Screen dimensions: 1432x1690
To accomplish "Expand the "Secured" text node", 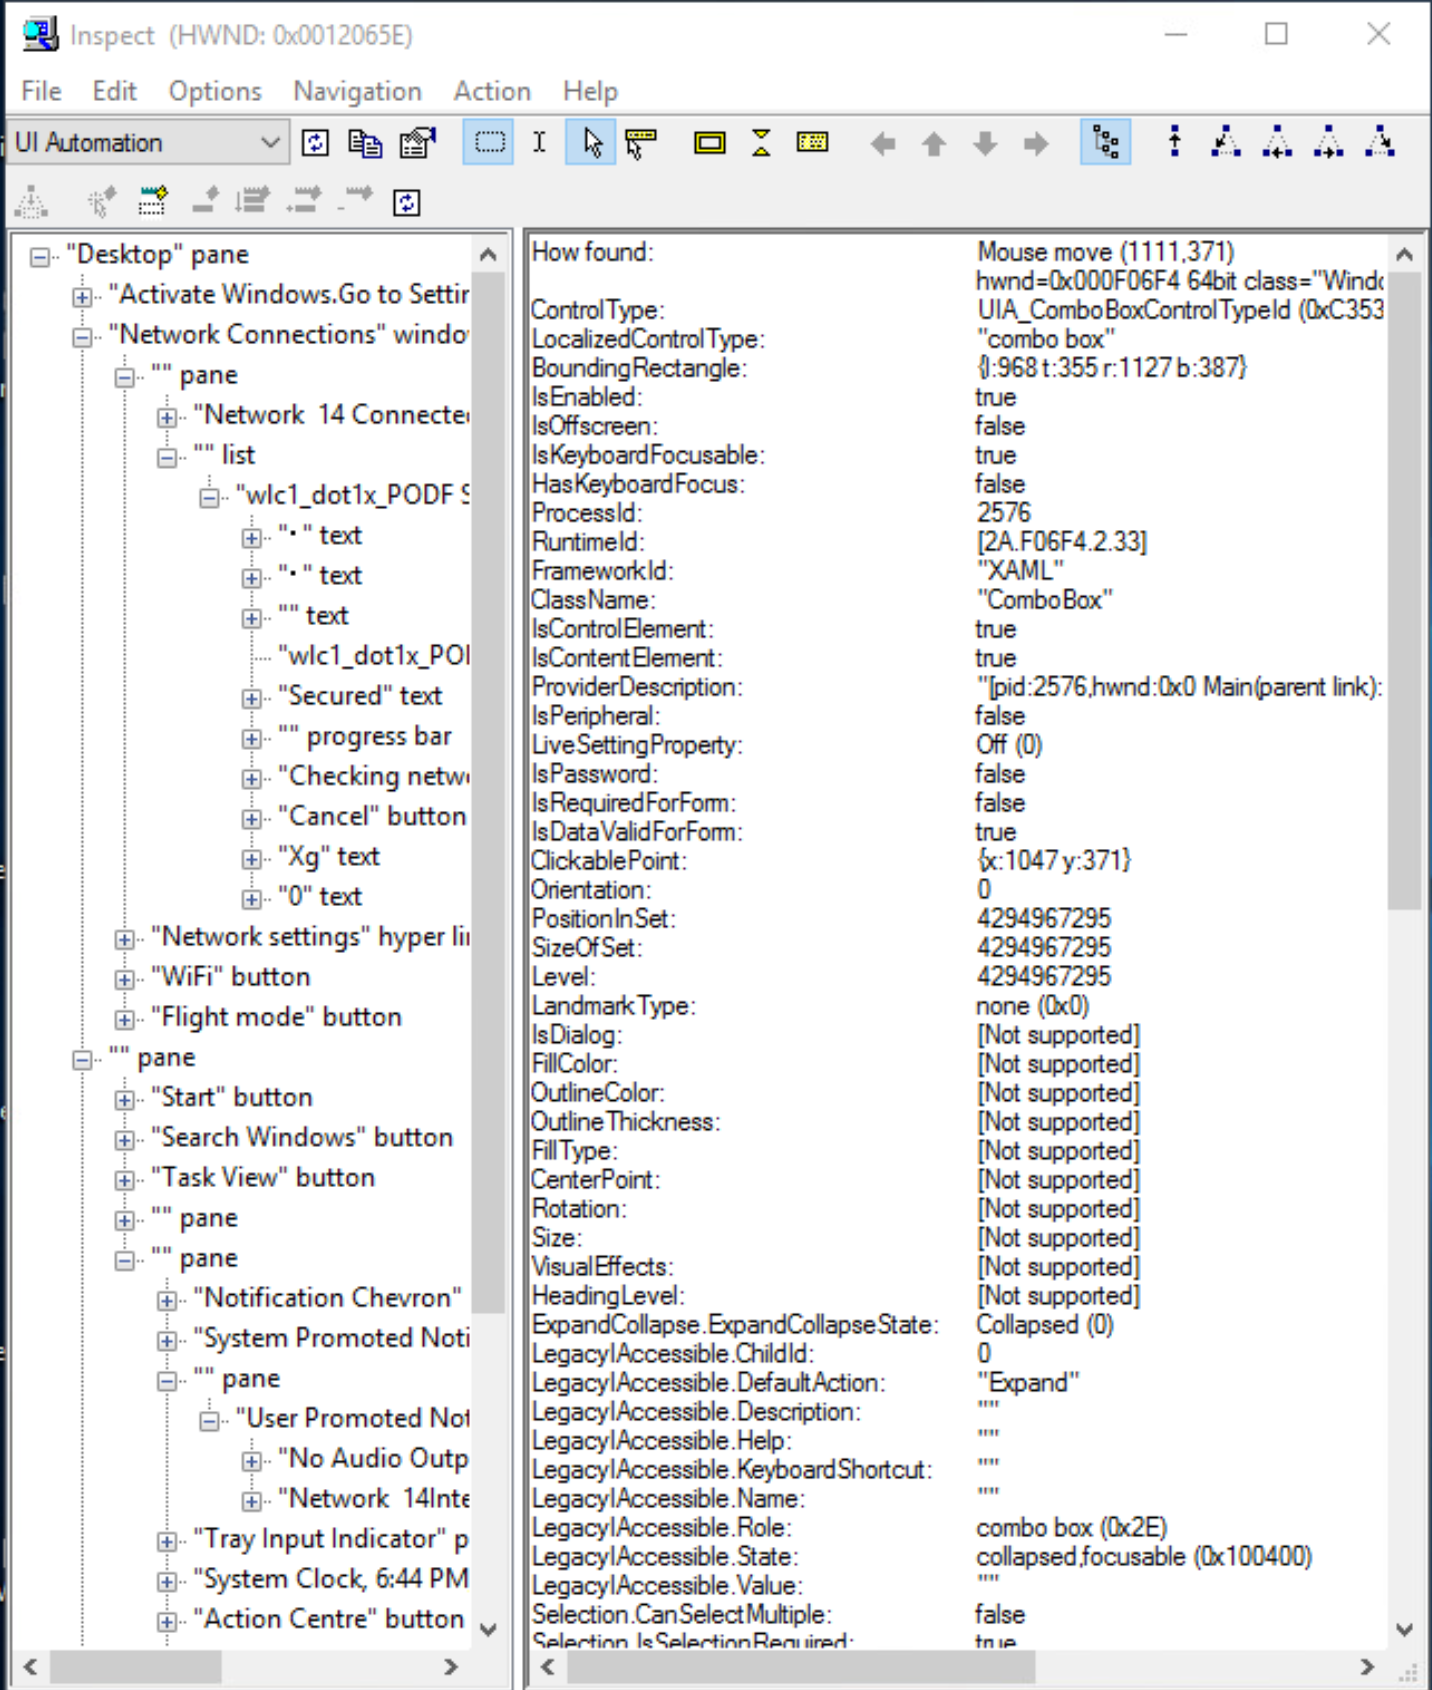I will click(x=252, y=698).
